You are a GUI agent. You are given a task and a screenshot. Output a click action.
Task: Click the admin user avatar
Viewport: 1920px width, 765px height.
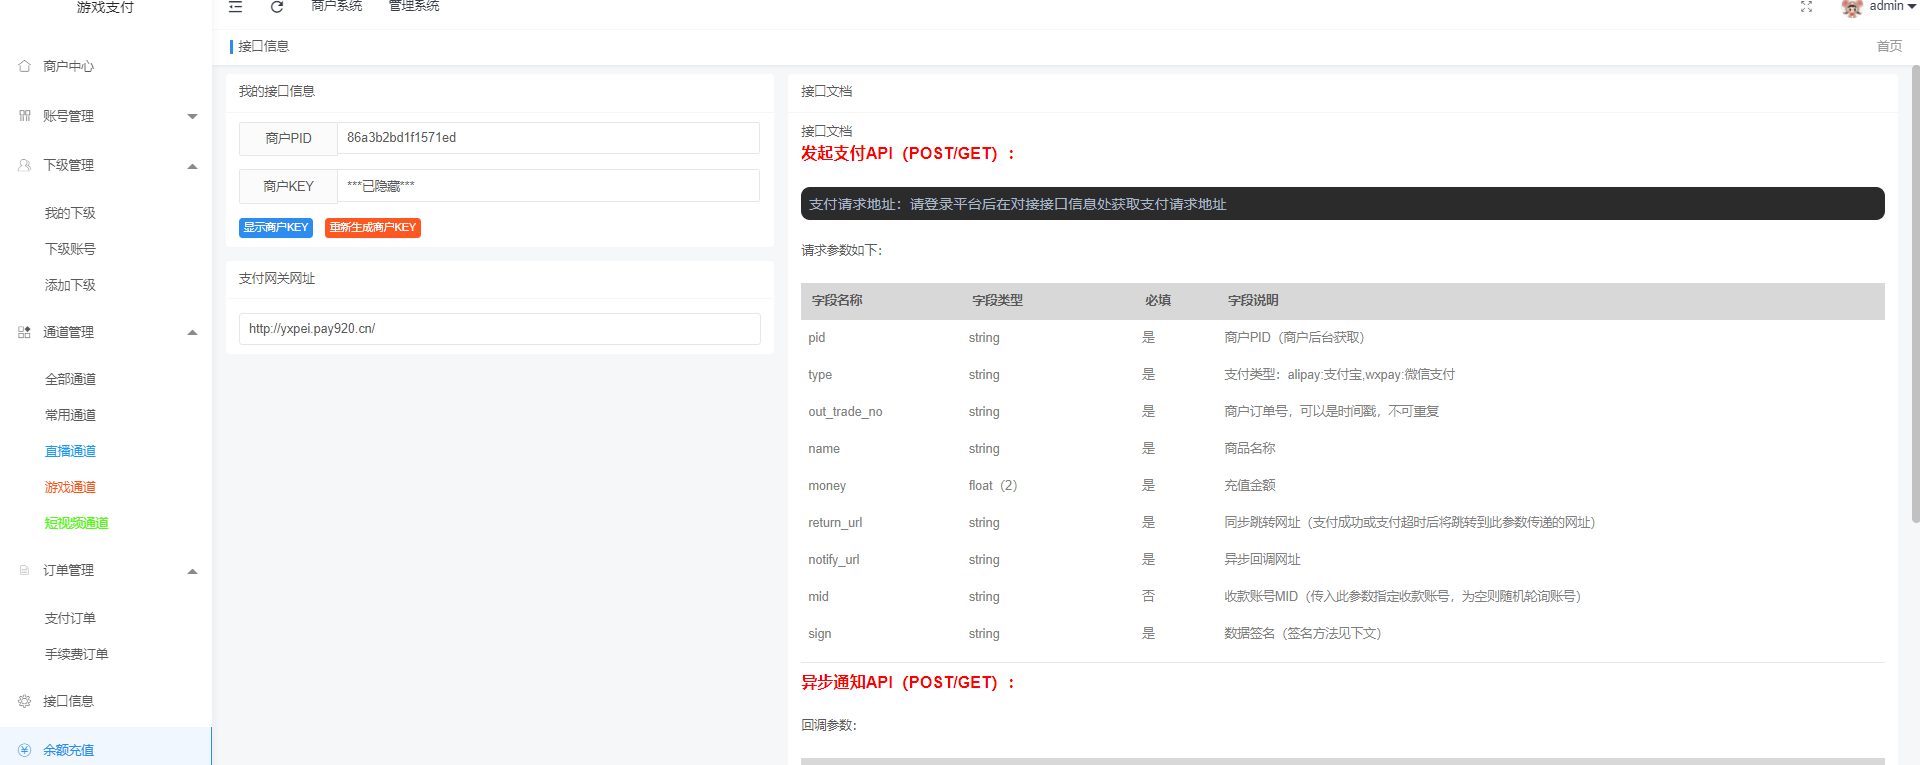(1852, 8)
